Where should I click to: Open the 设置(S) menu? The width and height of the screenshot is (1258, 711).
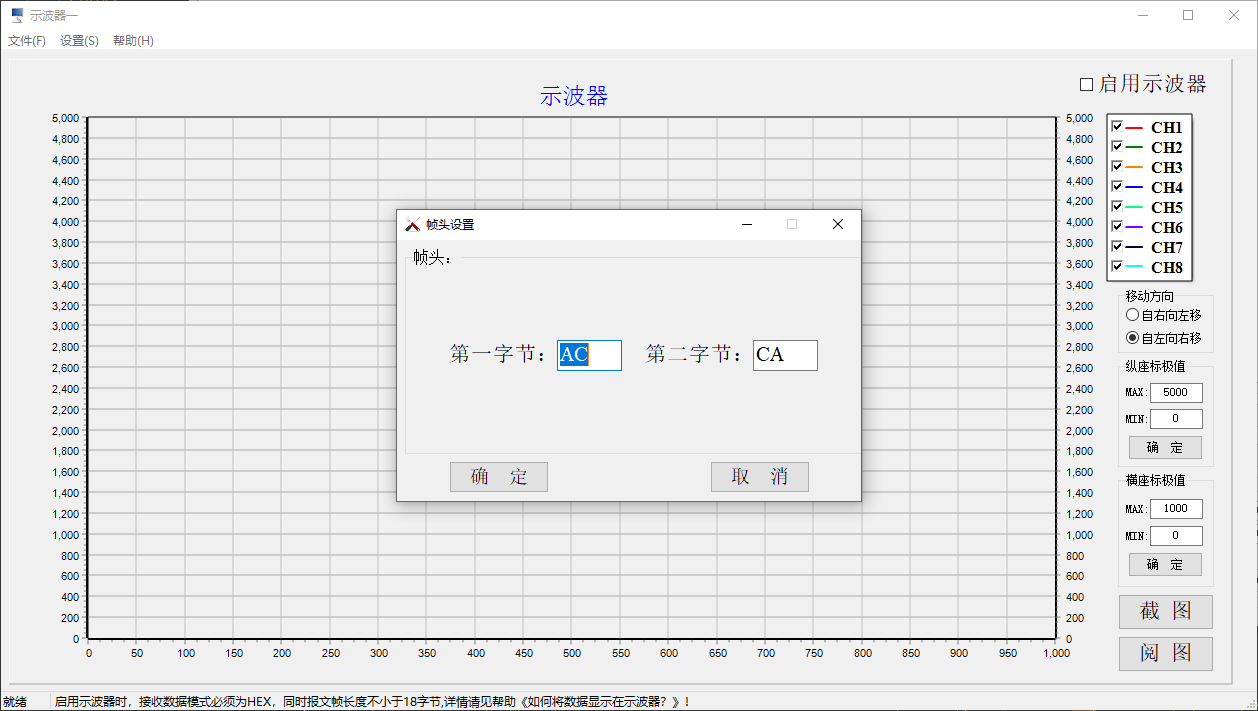[79, 41]
